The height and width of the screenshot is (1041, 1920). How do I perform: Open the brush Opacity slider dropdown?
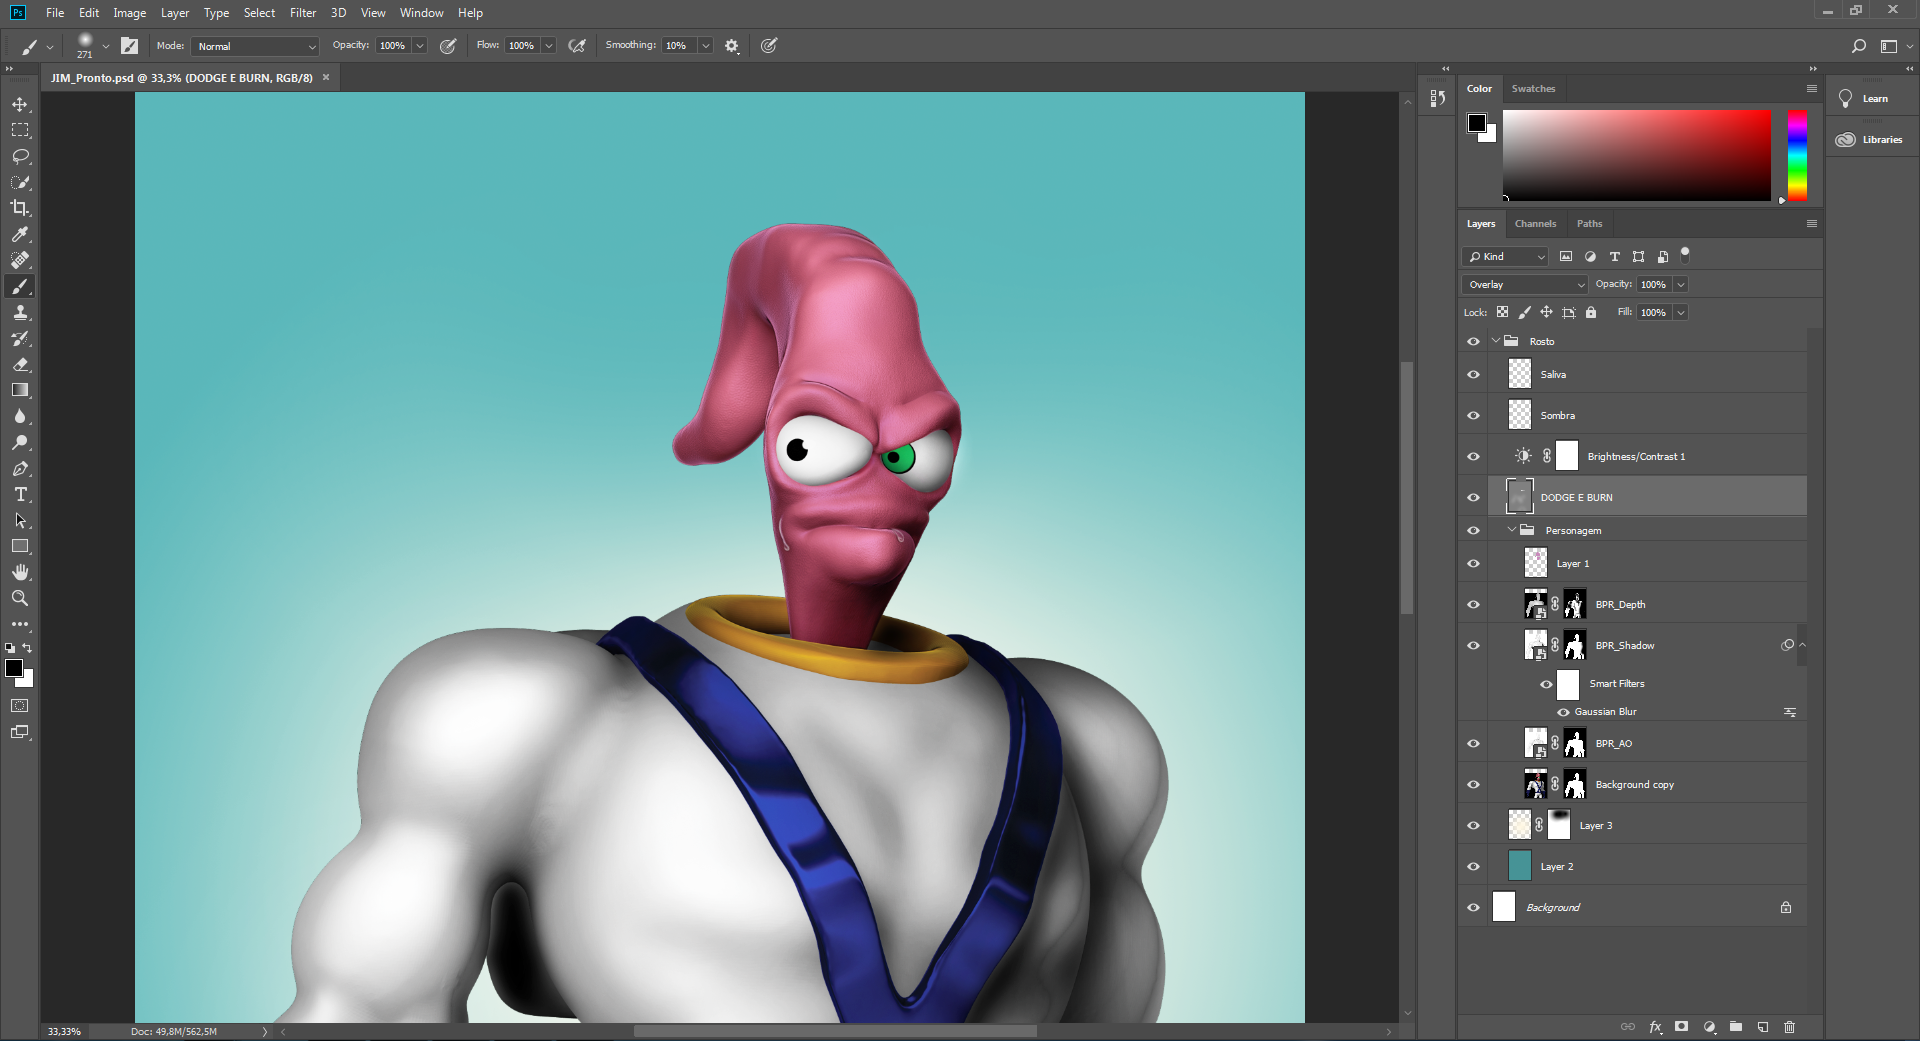(420, 46)
